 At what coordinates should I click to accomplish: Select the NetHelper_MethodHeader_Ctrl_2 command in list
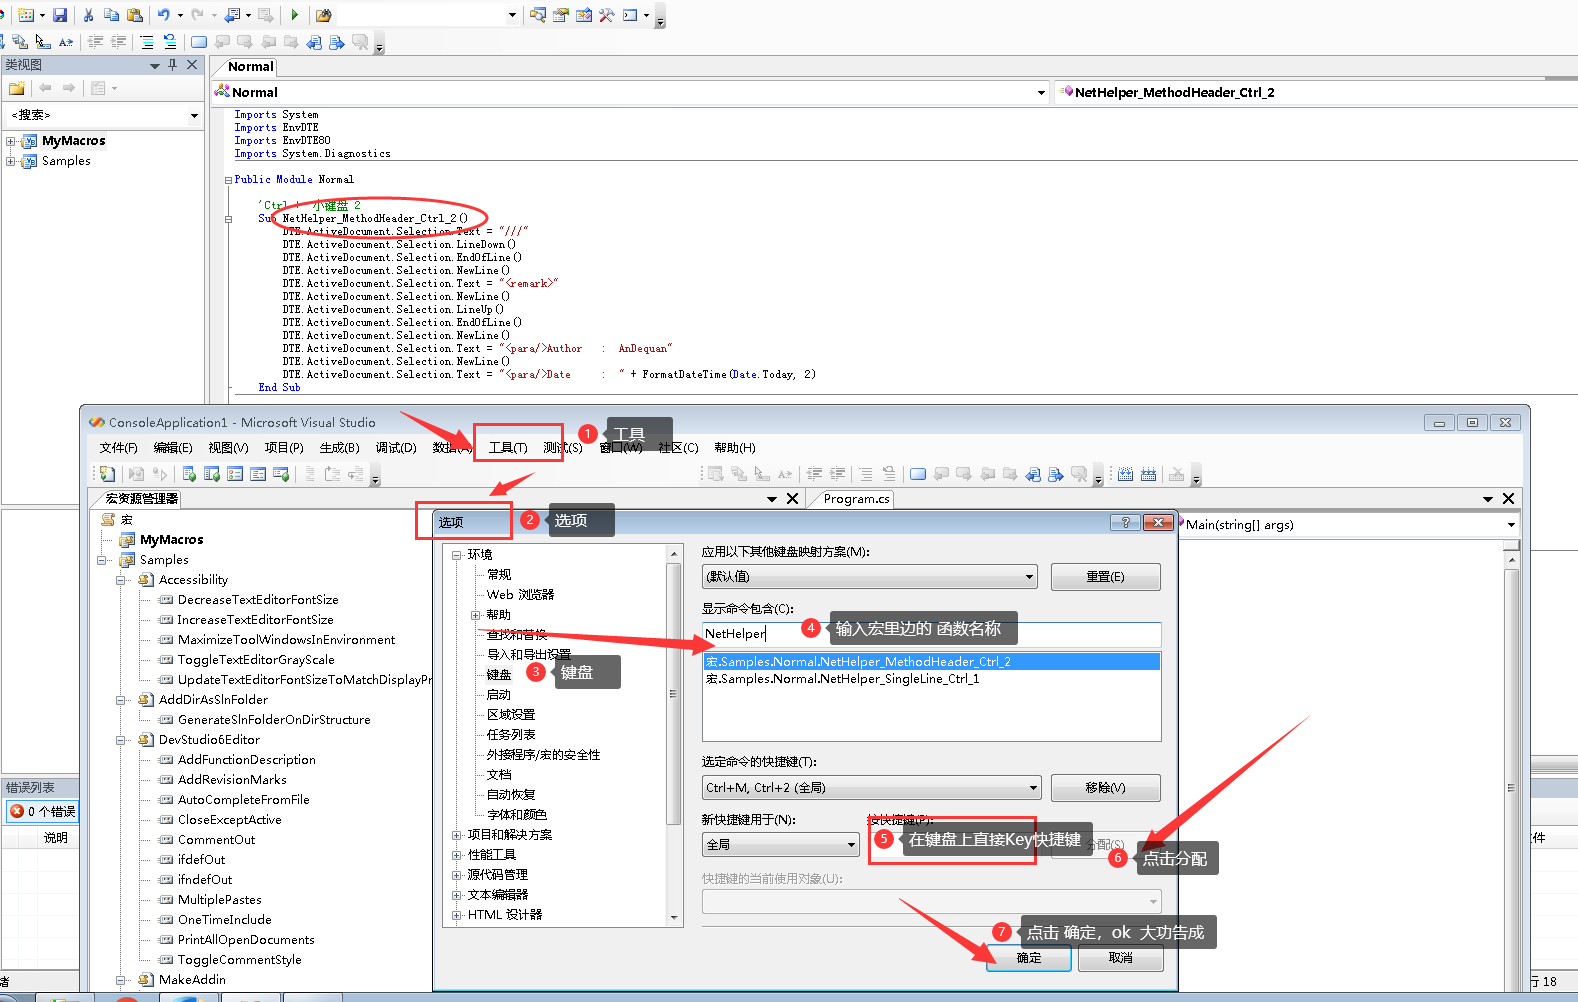pos(931,662)
